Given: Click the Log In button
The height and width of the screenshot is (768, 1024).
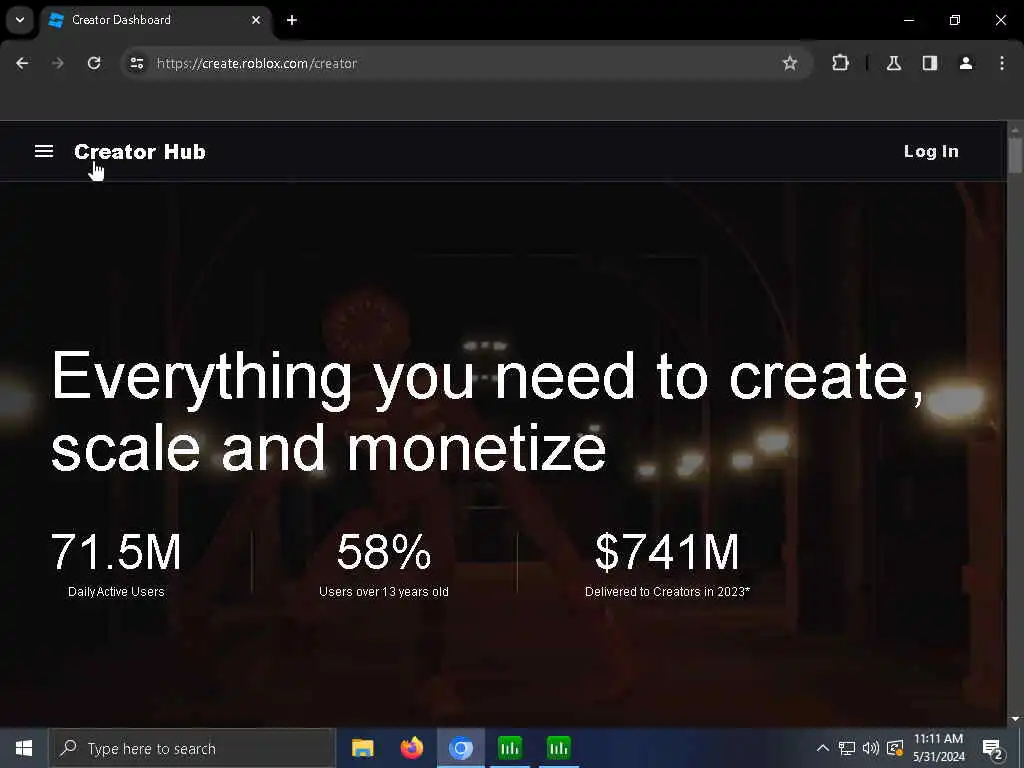Looking at the screenshot, I should pos(931,152).
